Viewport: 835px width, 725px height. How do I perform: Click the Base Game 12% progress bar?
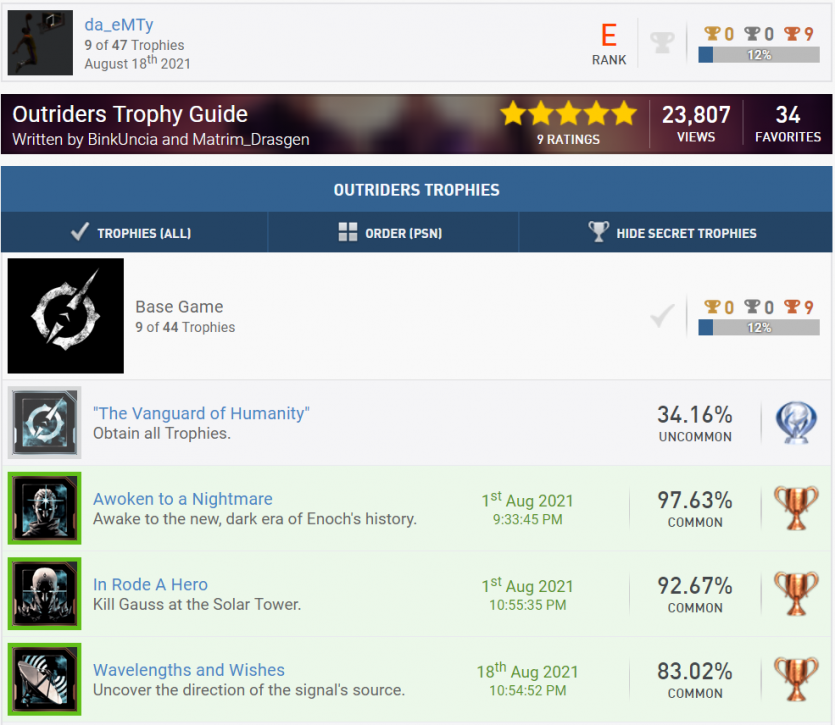tap(759, 328)
